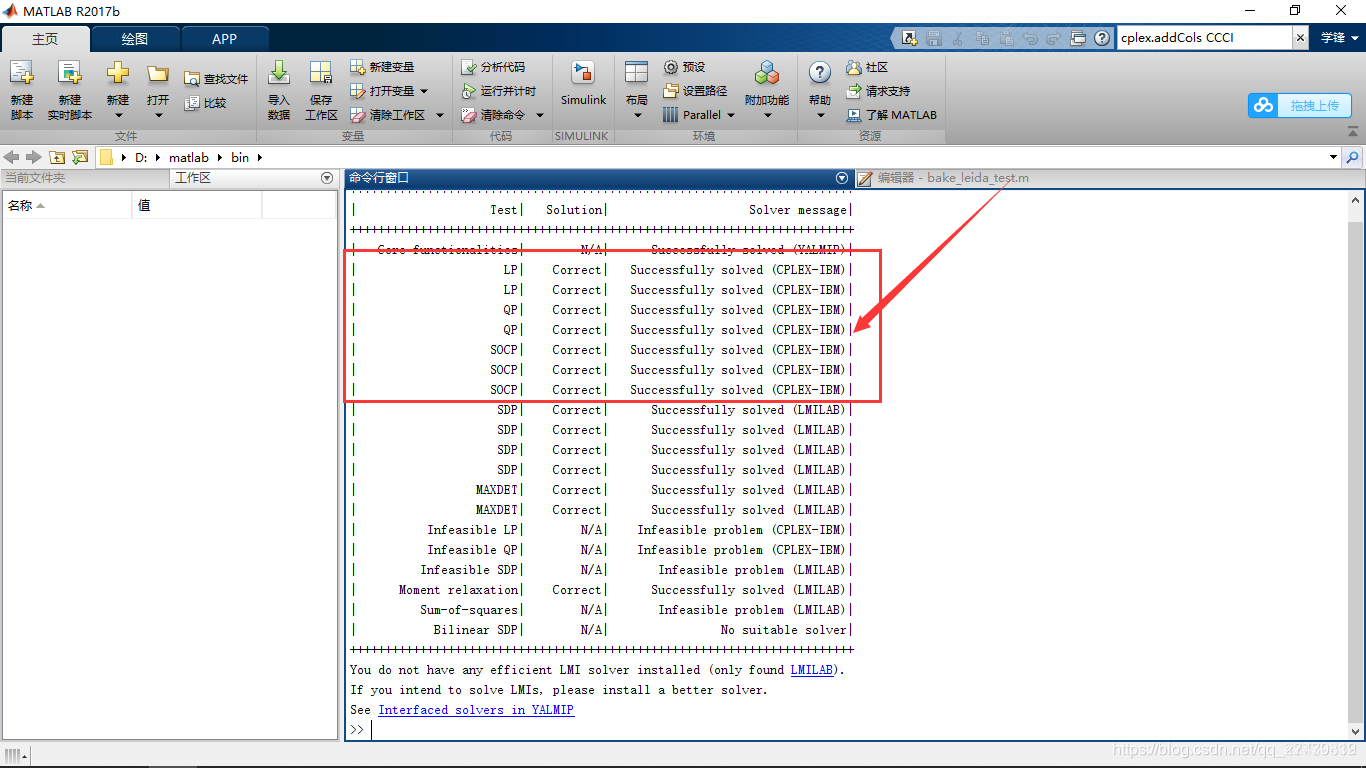Run code analyzer 分析代码
1366x768 pixels.
coord(493,67)
